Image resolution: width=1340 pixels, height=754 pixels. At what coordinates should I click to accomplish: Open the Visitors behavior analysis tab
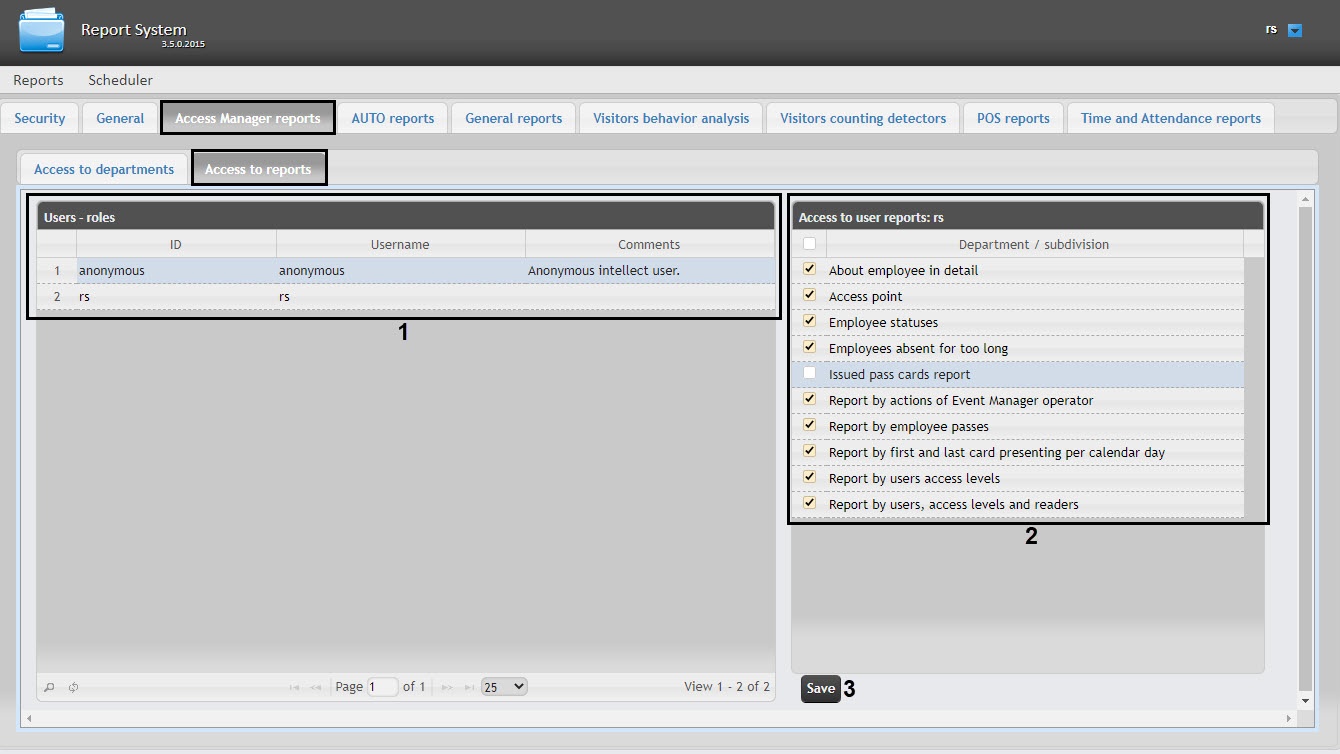point(671,118)
